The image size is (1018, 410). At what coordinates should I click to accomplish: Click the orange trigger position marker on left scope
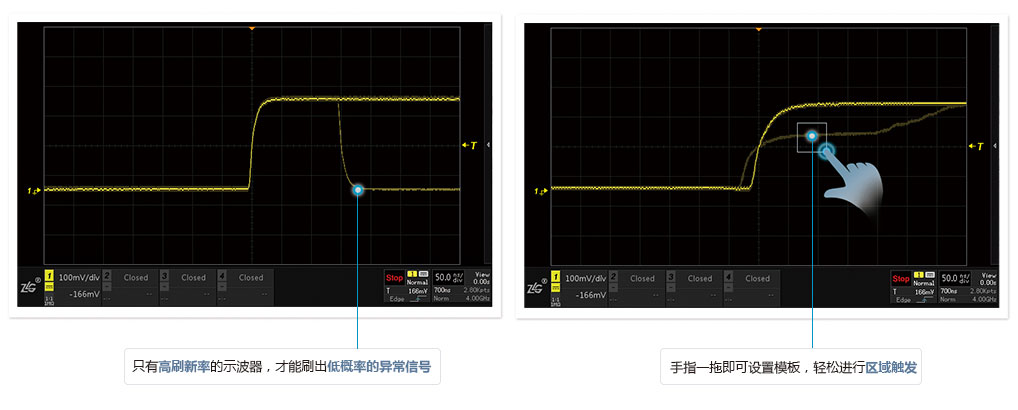(252, 28)
